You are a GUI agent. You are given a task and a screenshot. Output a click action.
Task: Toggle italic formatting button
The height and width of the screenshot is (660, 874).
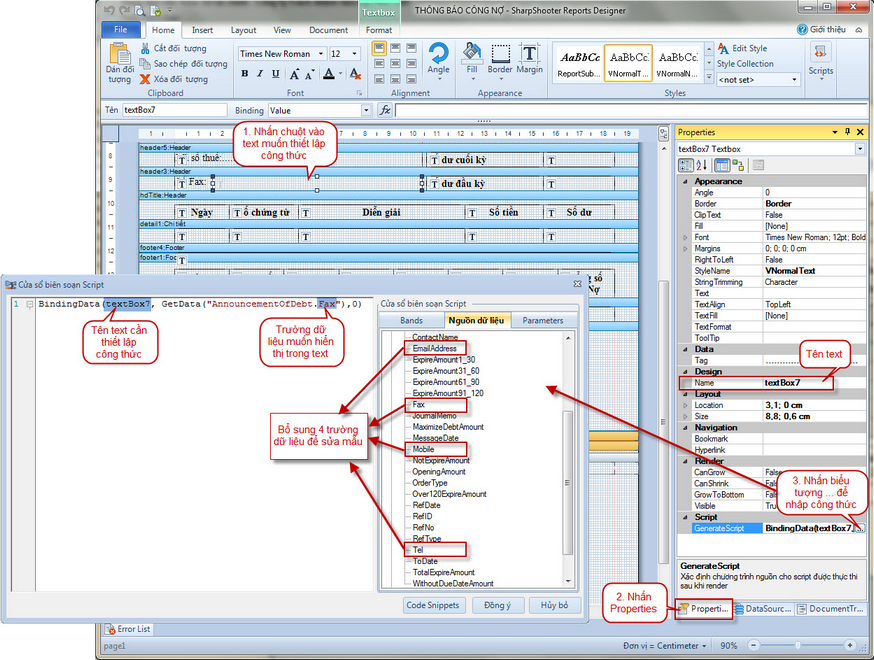pyautogui.click(x=260, y=74)
